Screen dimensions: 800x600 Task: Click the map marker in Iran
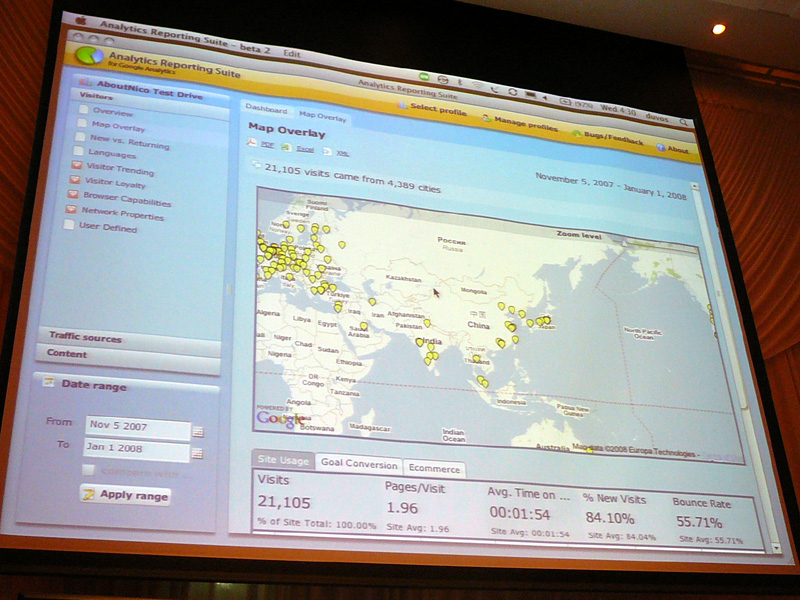point(372,302)
